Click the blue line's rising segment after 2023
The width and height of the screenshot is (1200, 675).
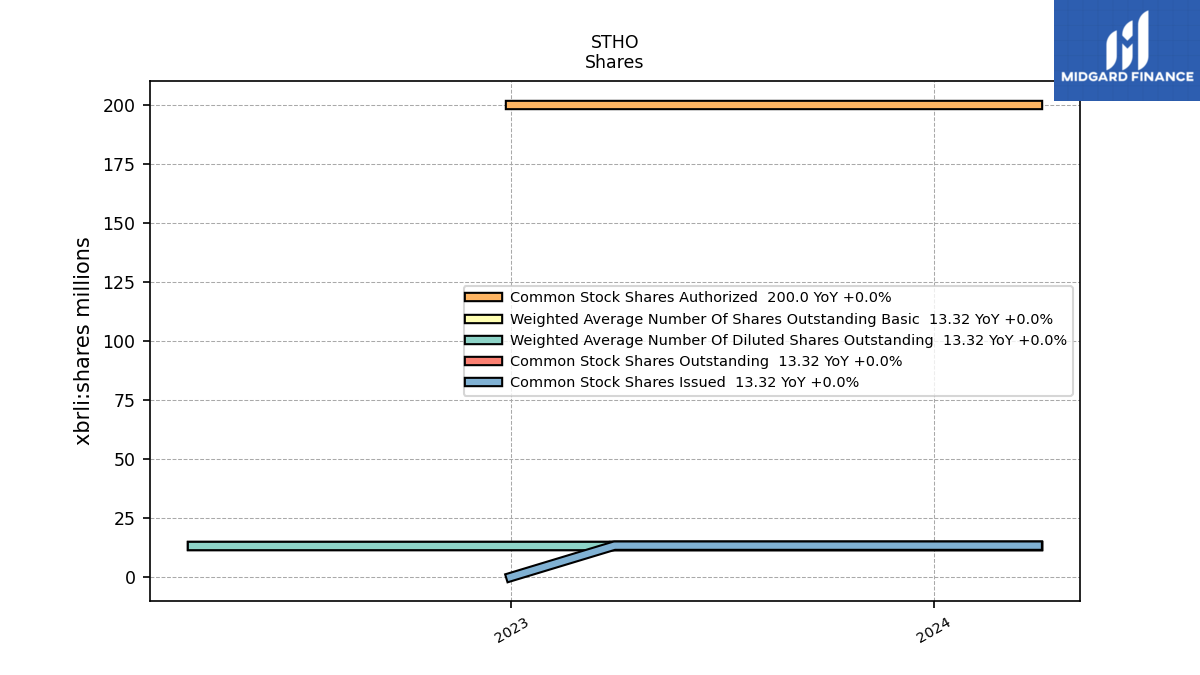click(x=560, y=562)
